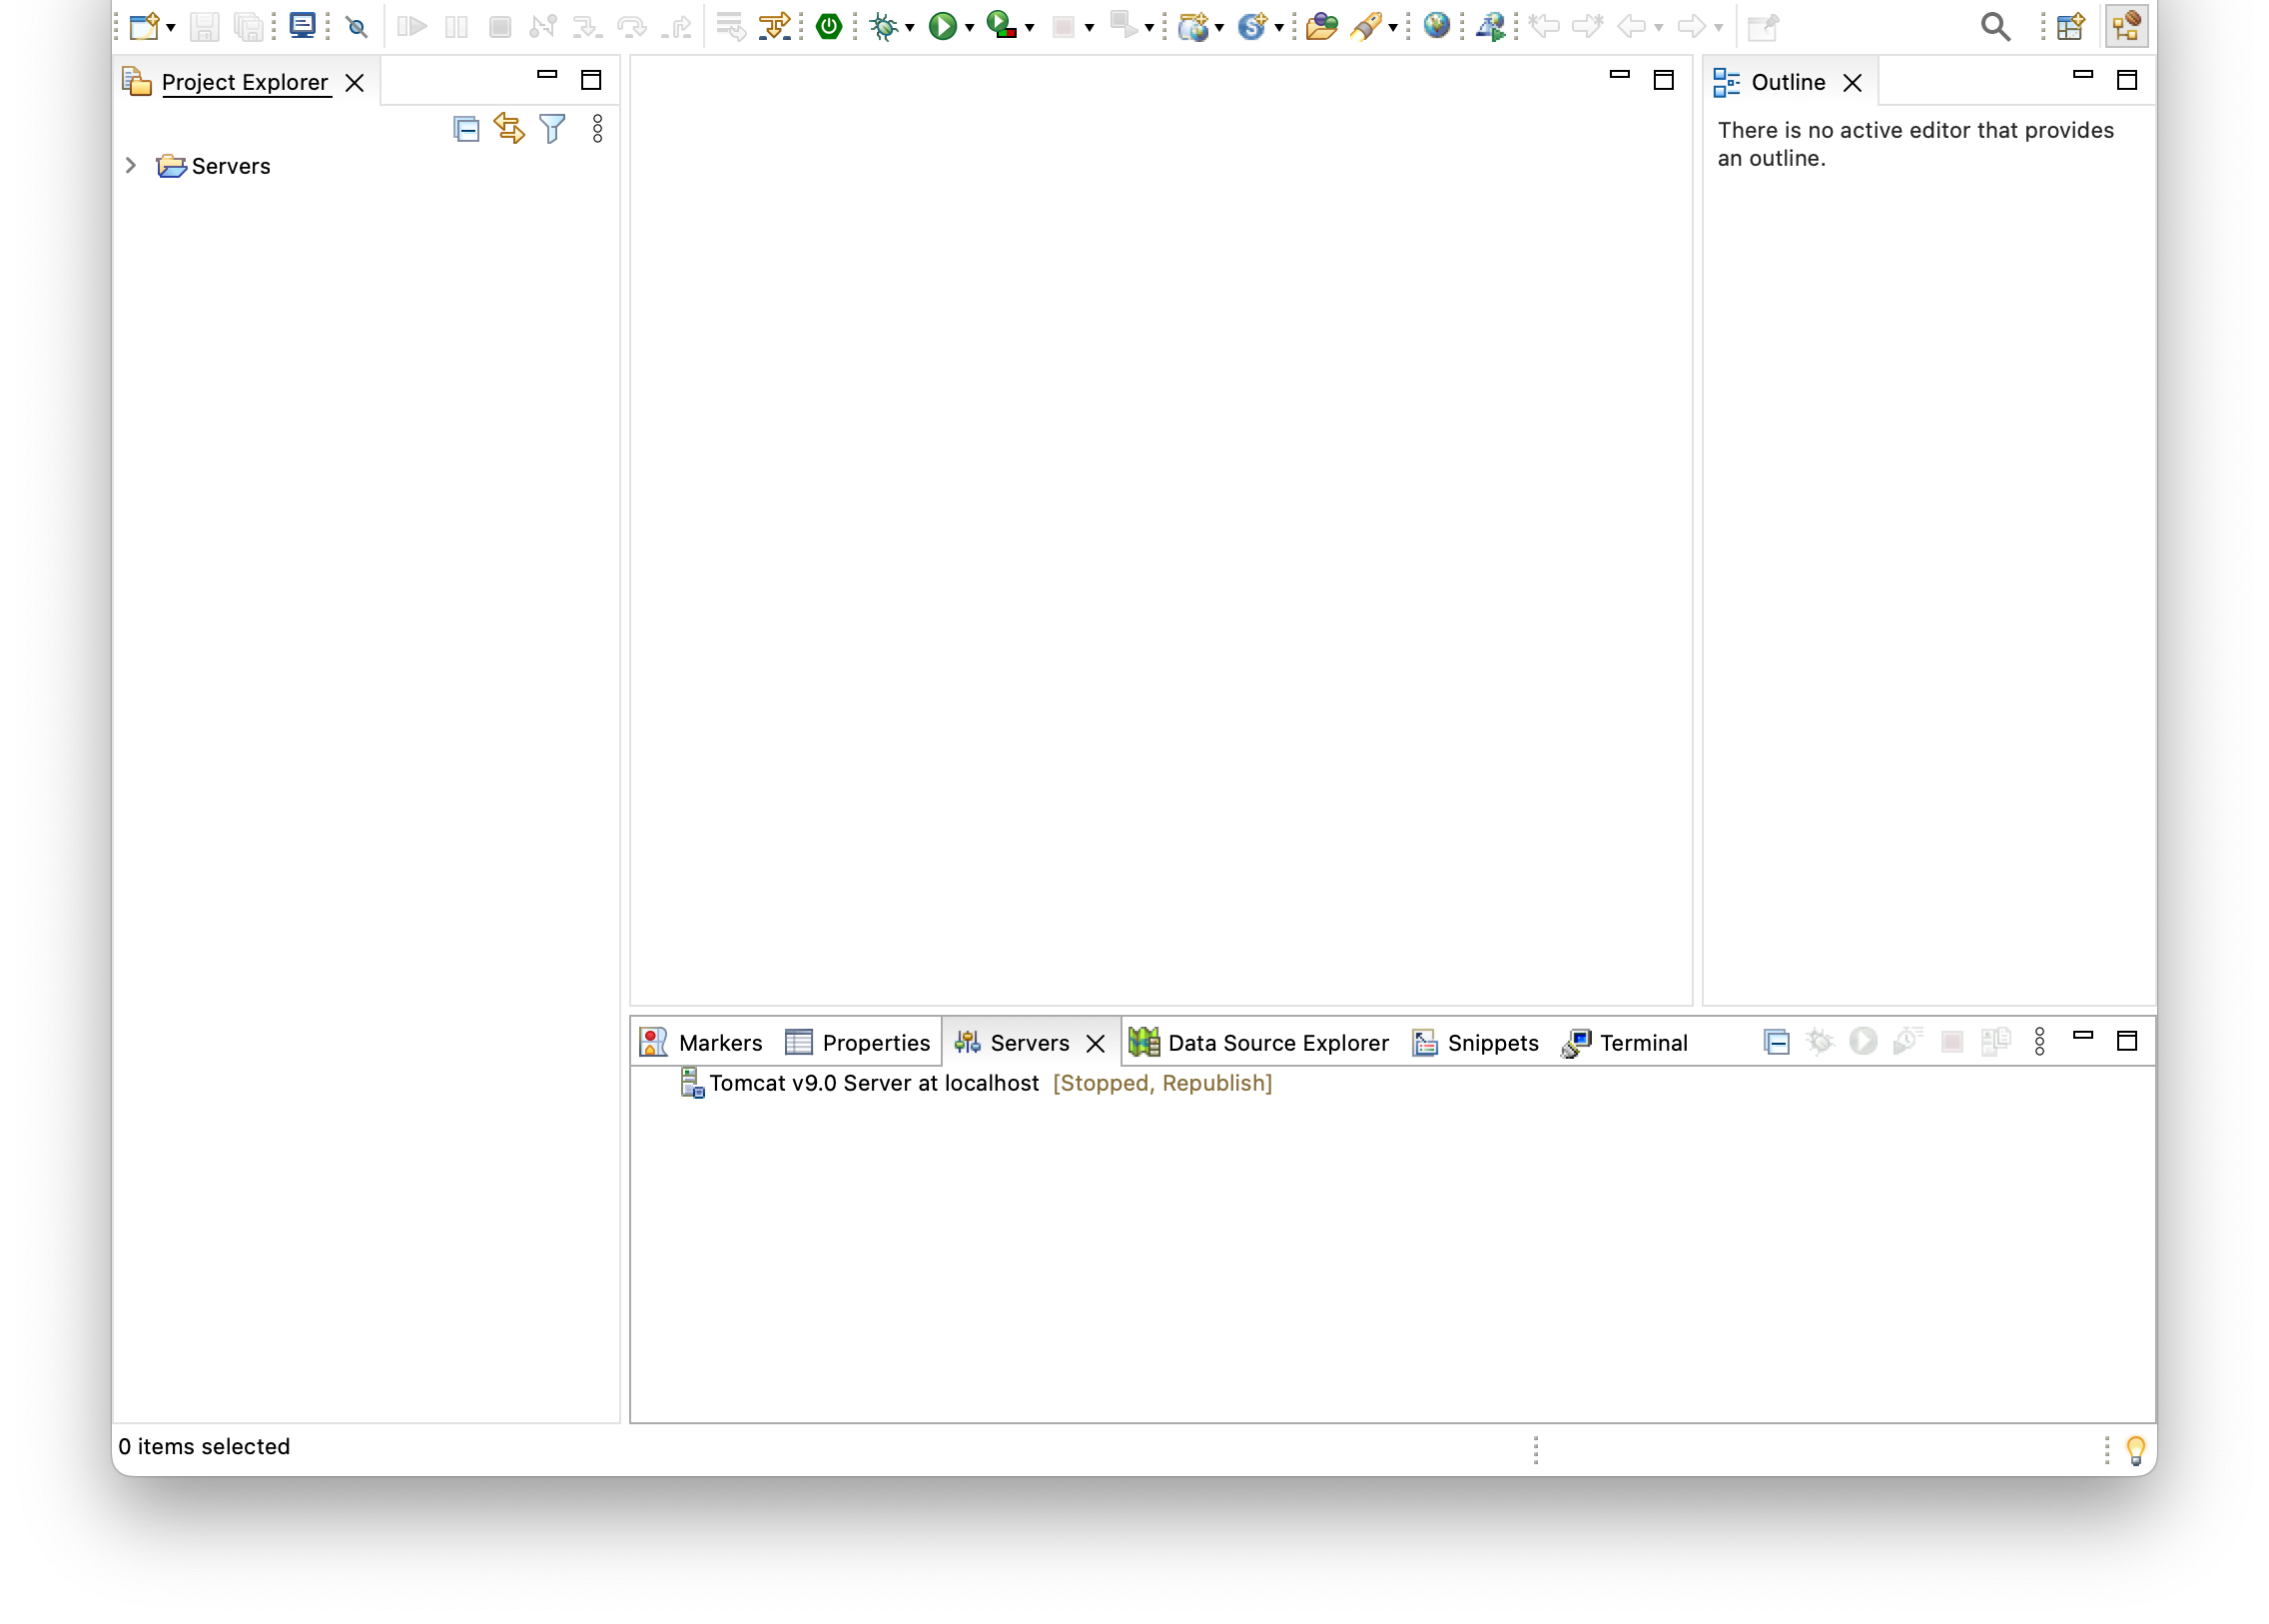Close the Project Explorer view tab

pos(354,83)
